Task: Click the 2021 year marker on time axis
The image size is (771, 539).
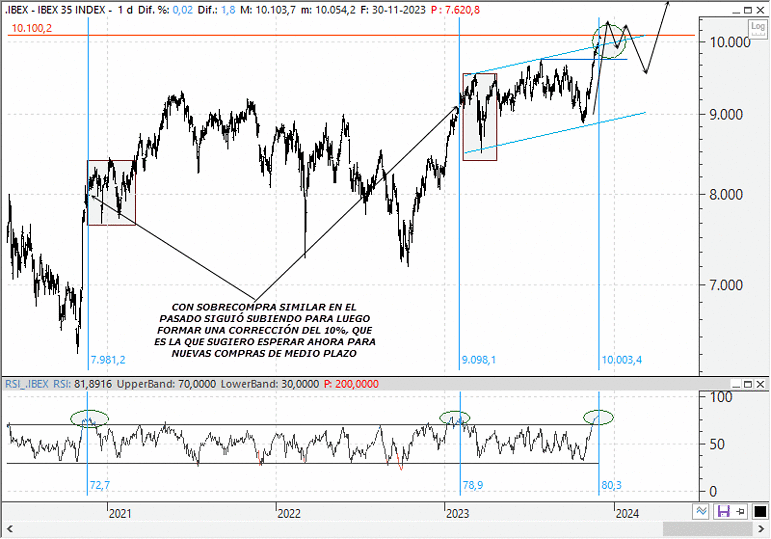Action: (x=120, y=513)
